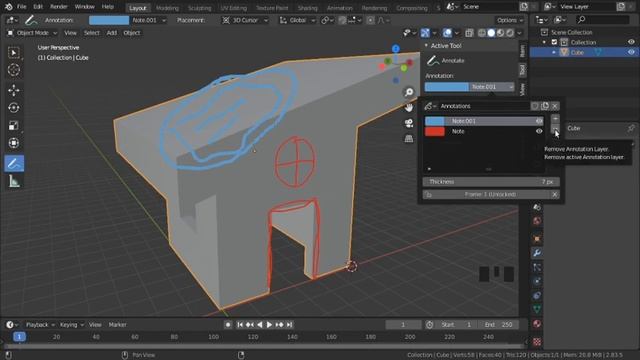The height and width of the screenshot is (360, 640).
Task: Toggle Collection visibility eye in outliner
Action: [631, 42]
